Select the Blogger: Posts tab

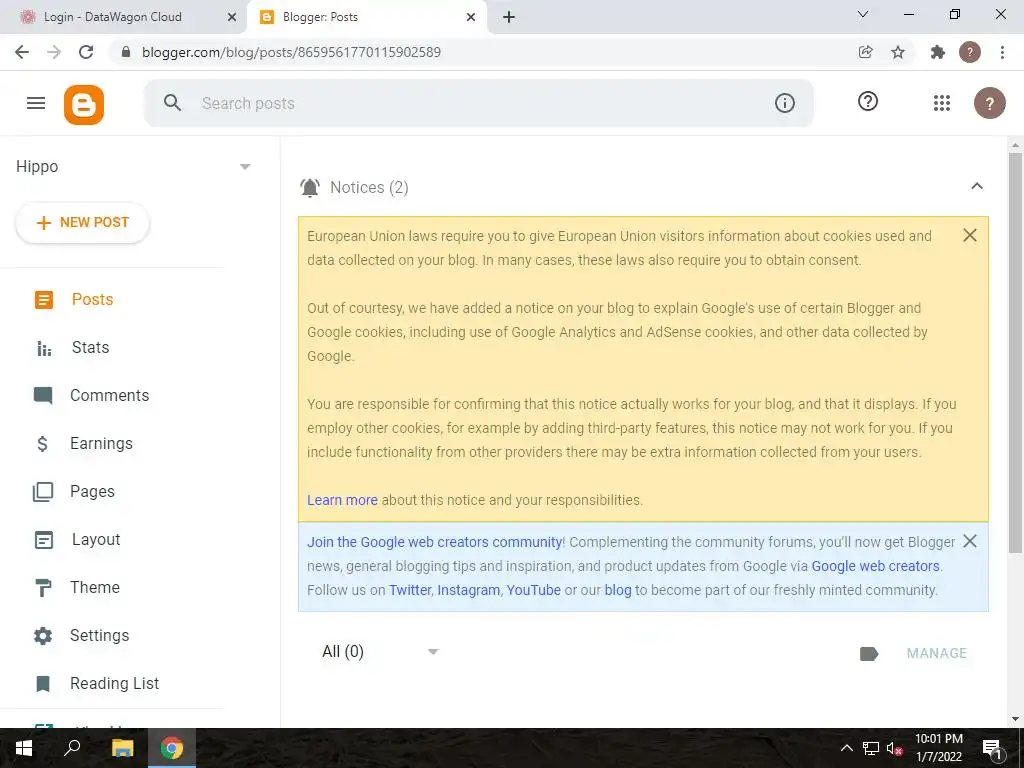point(320,17)
